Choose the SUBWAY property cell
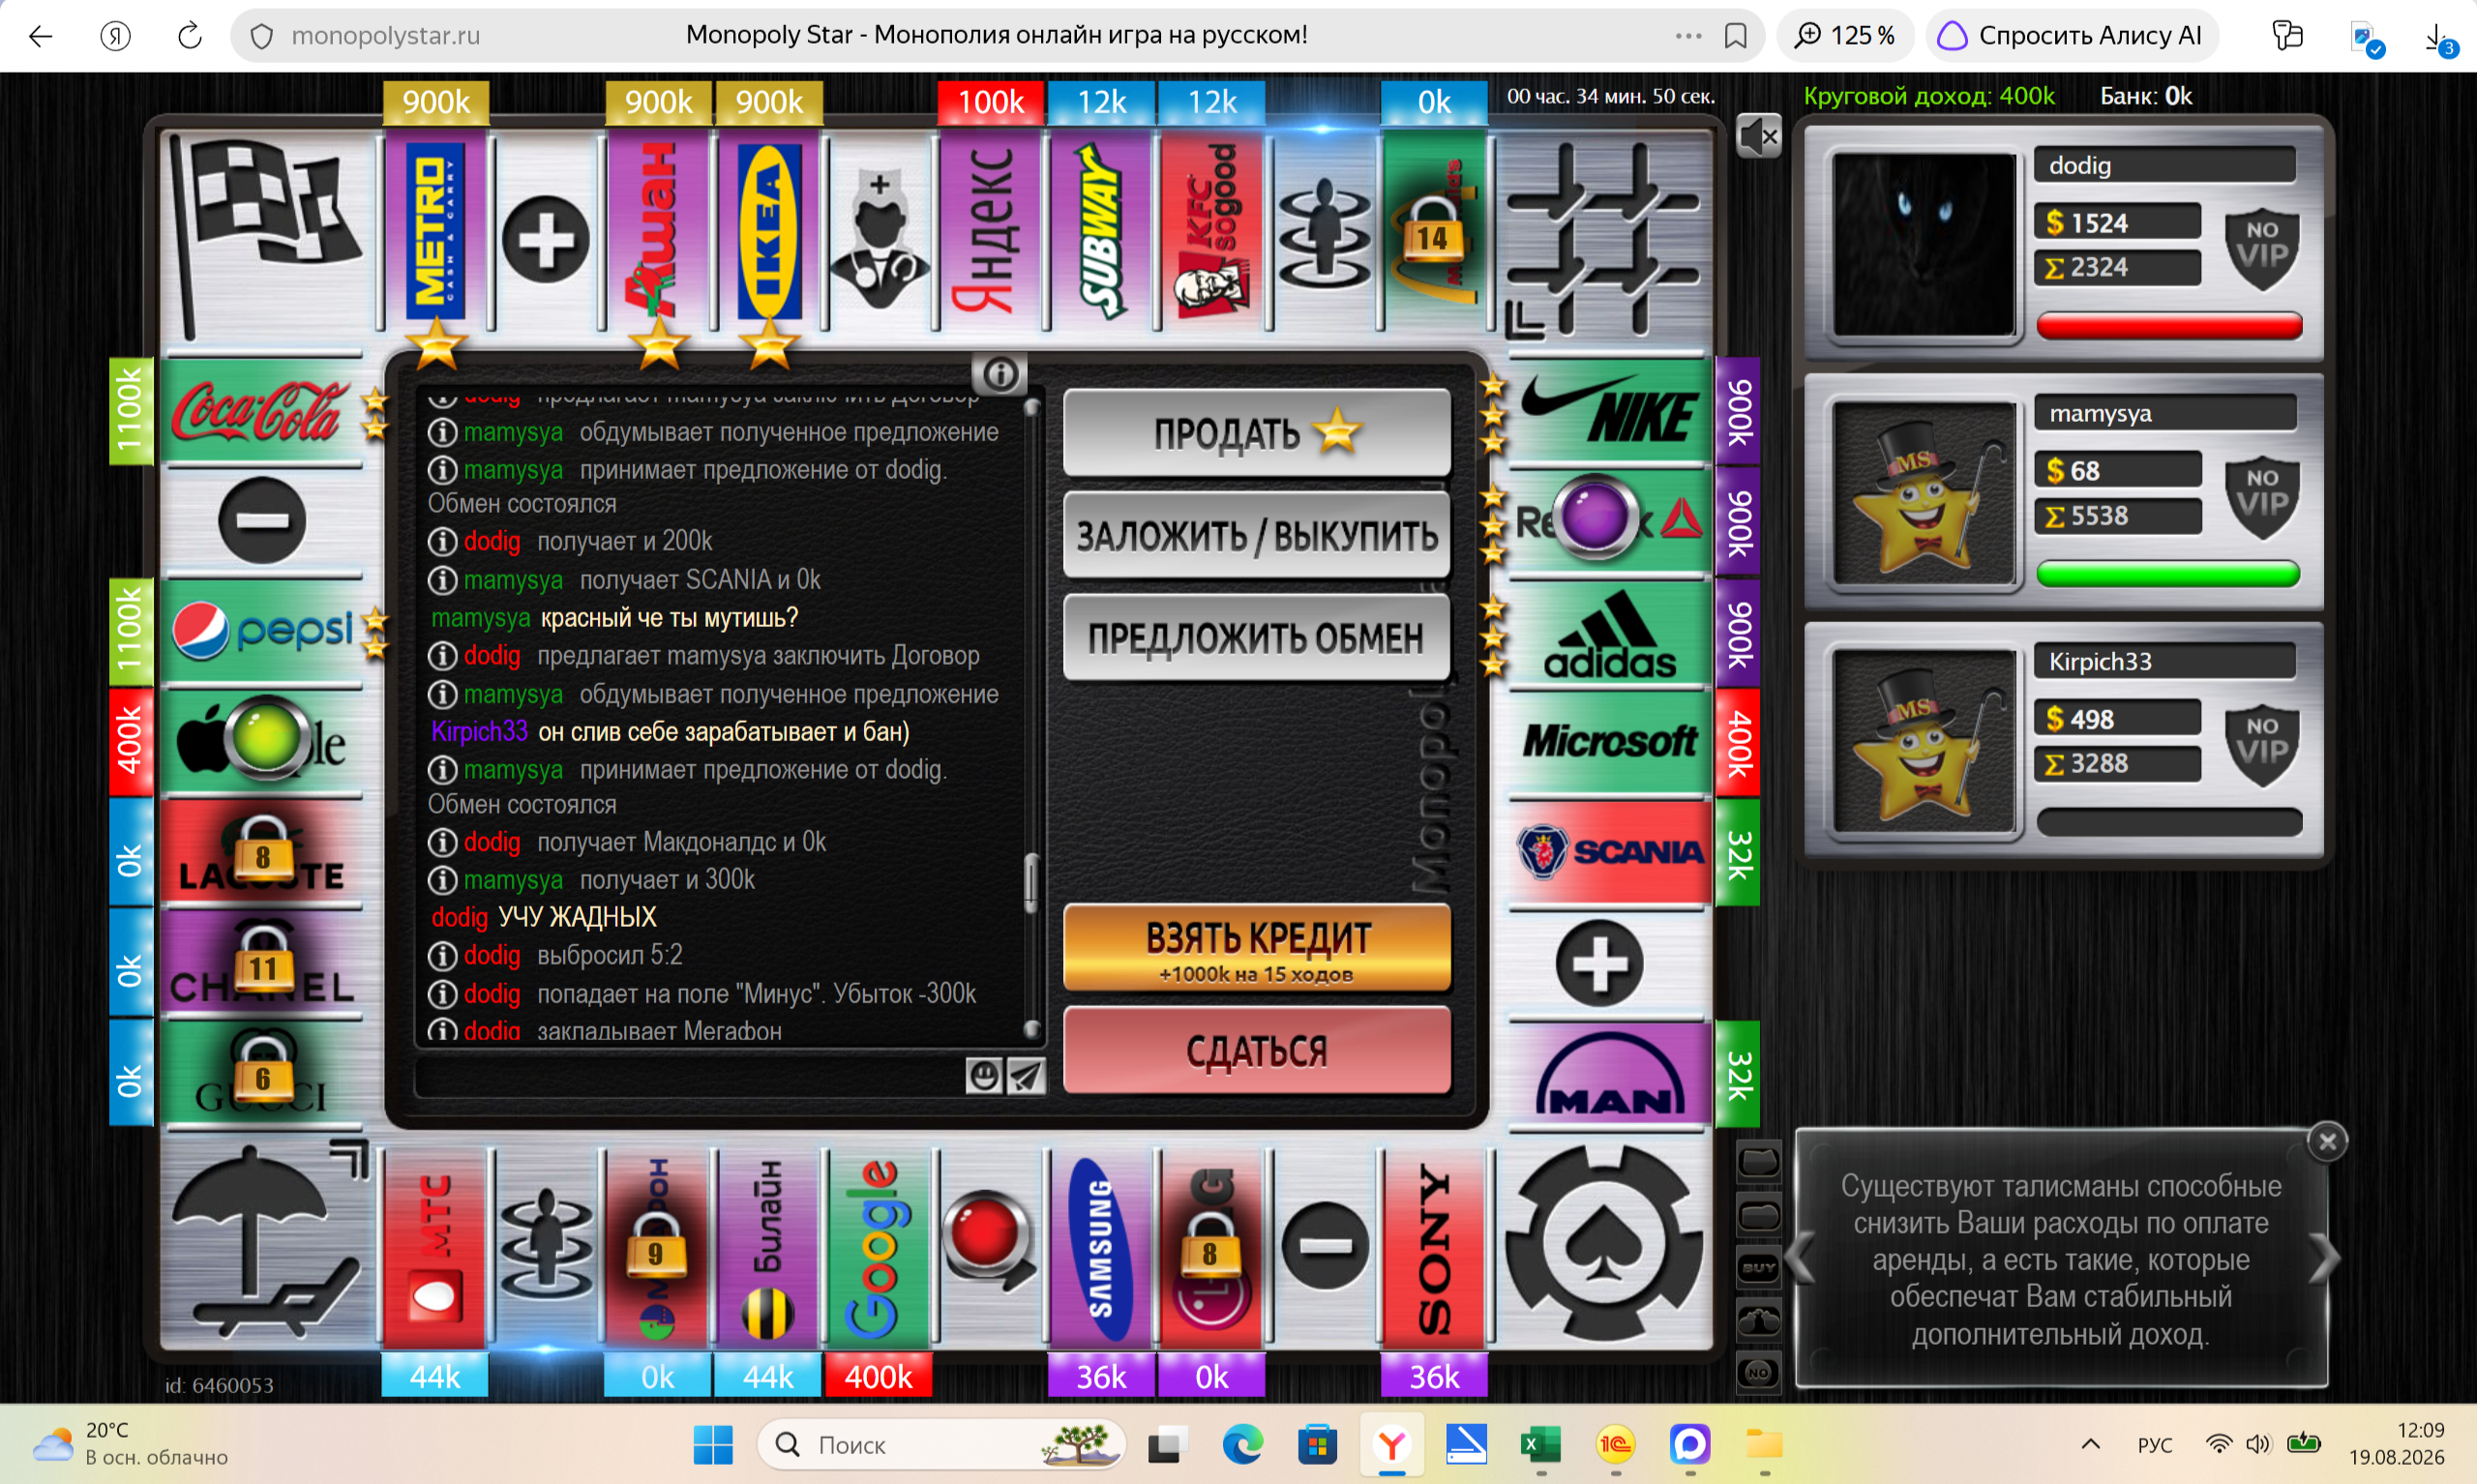 [x=1101, y=231]
